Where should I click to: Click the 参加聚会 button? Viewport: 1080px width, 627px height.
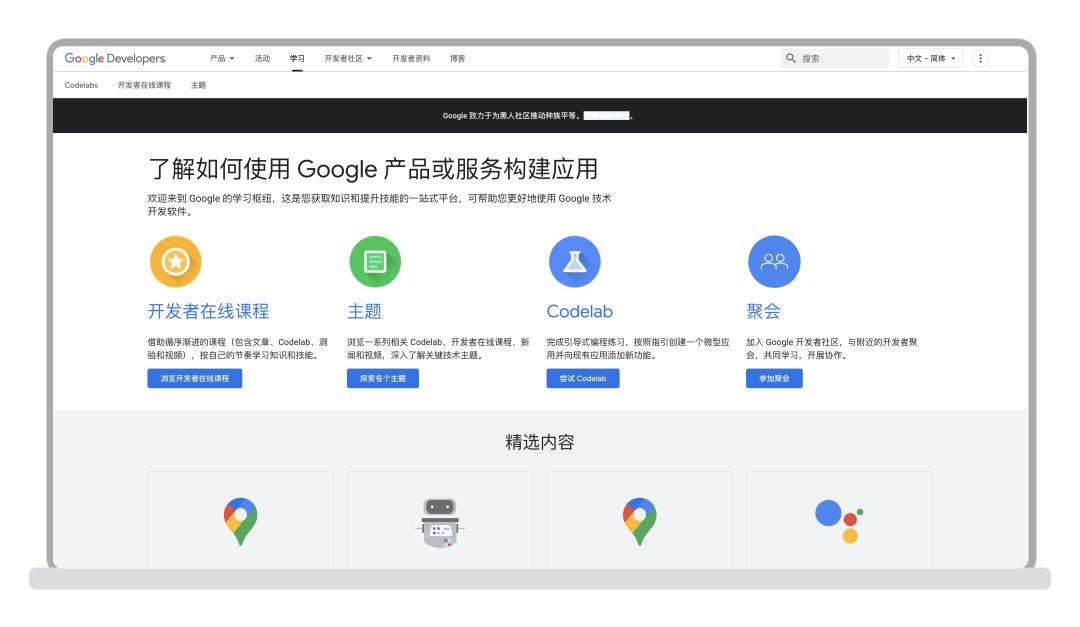[x=774, y=378]
